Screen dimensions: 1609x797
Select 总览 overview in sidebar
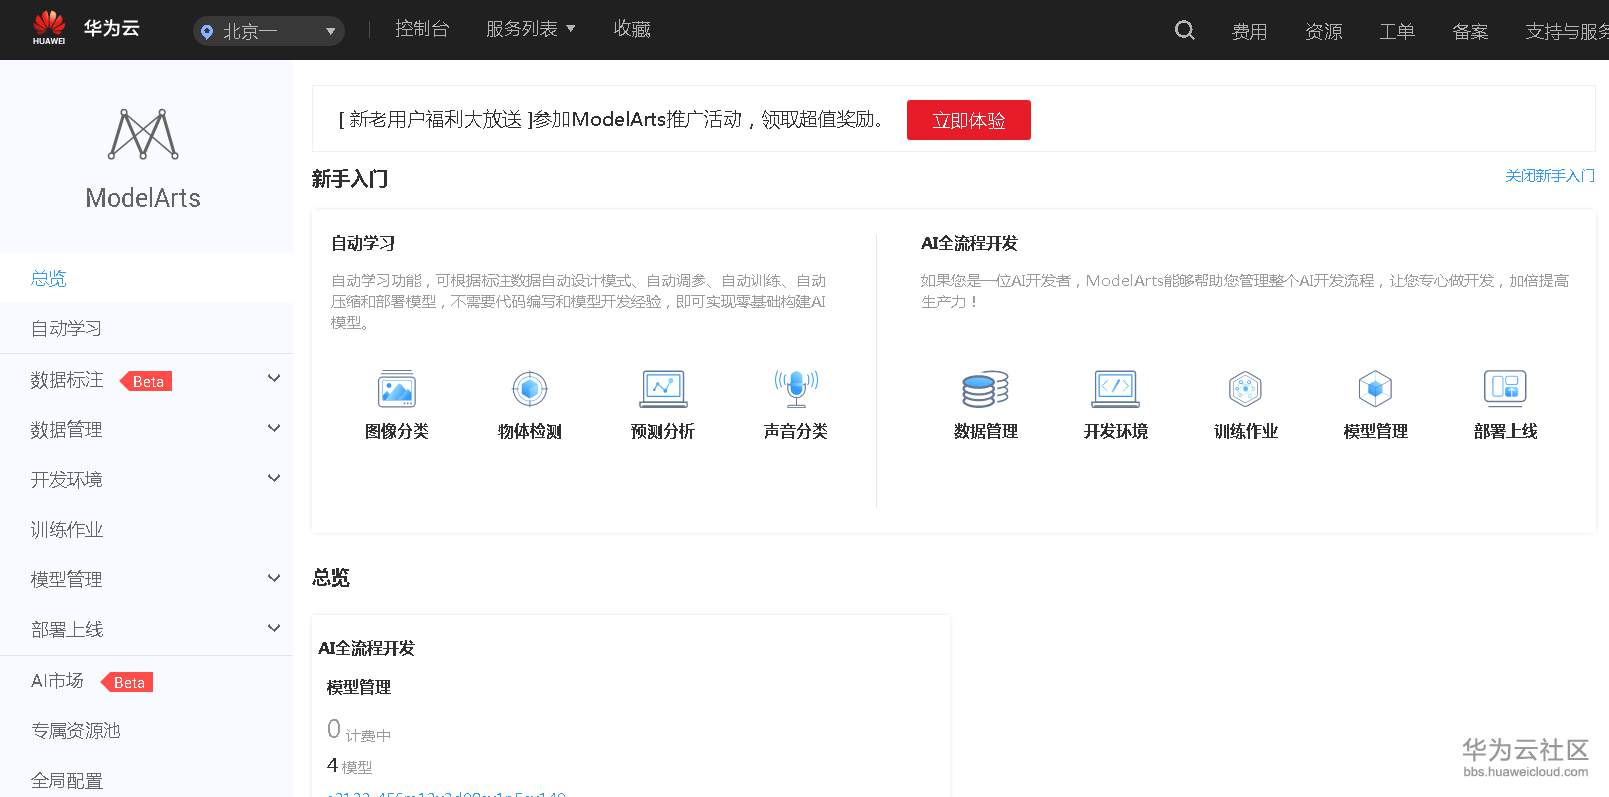147,278
